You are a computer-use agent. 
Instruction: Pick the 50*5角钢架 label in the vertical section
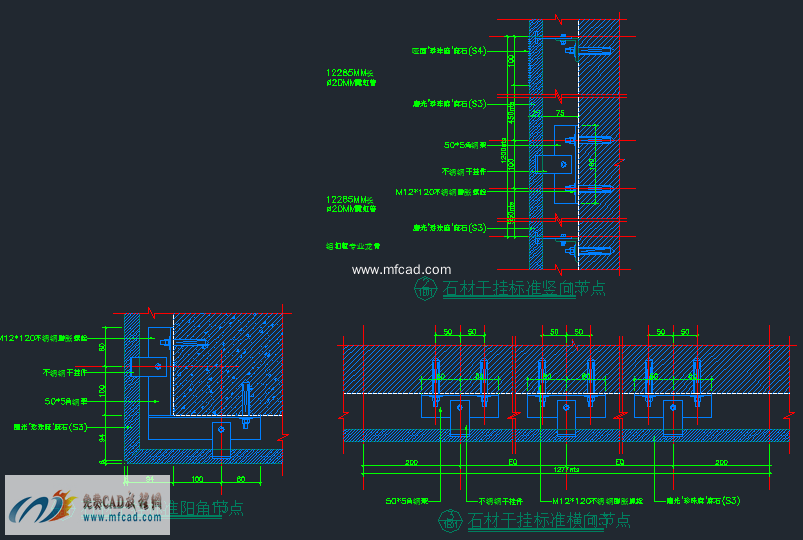[x=465, y=146]
